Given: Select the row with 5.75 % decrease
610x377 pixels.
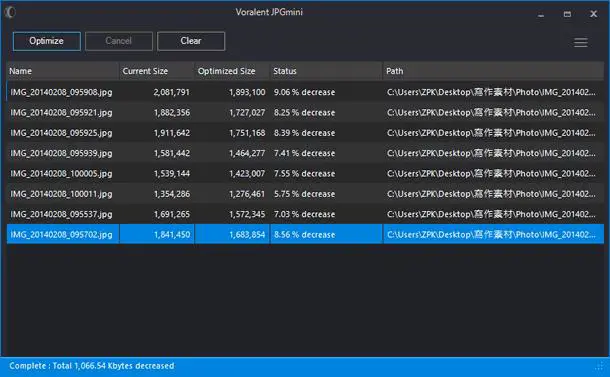Looking at the screenshot, I should tap(305, 194).
